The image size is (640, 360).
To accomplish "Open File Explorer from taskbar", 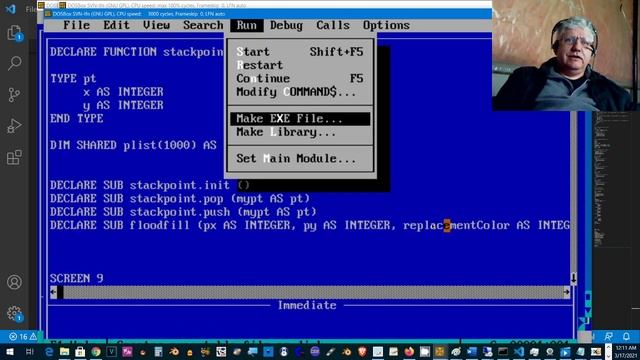I will pos(64,352).
